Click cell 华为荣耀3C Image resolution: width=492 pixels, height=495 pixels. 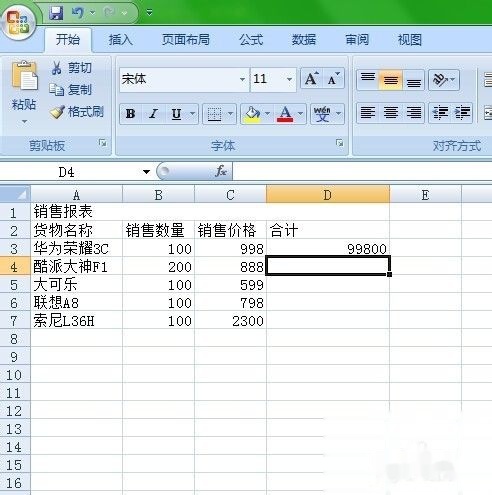click(x=77, y=248)
